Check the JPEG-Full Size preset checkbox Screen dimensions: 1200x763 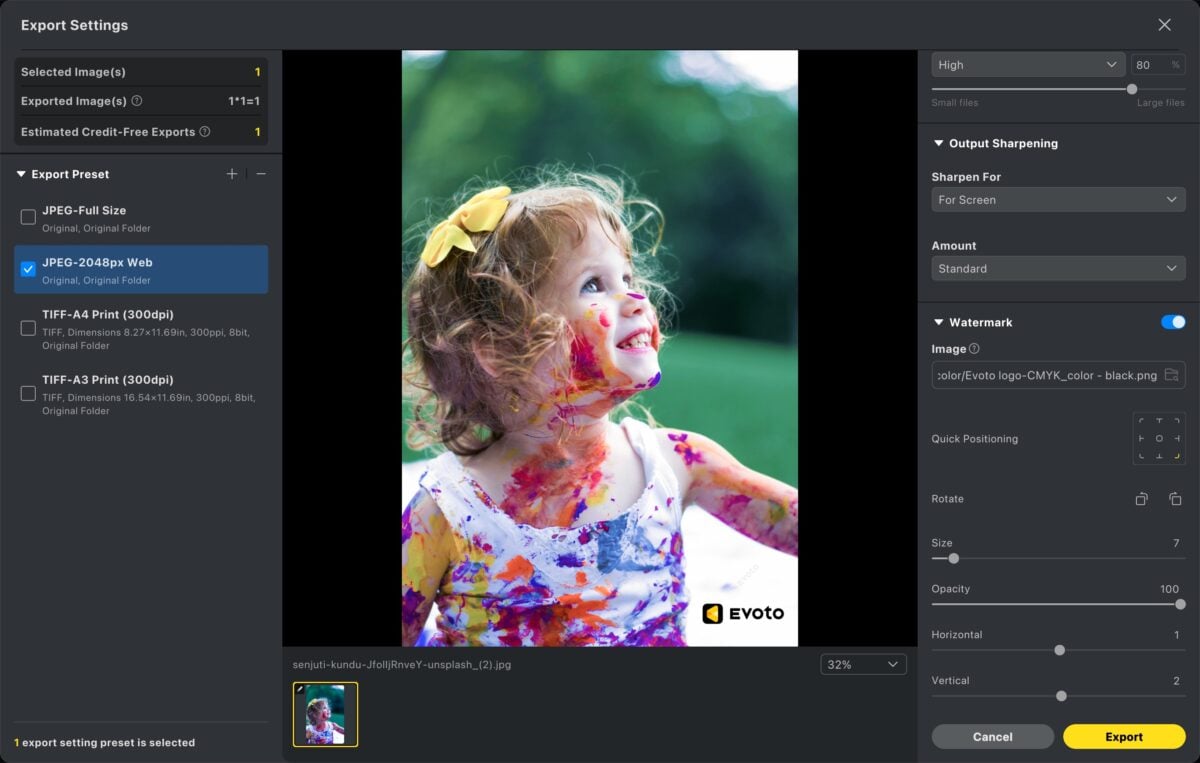tap(27, 216)
